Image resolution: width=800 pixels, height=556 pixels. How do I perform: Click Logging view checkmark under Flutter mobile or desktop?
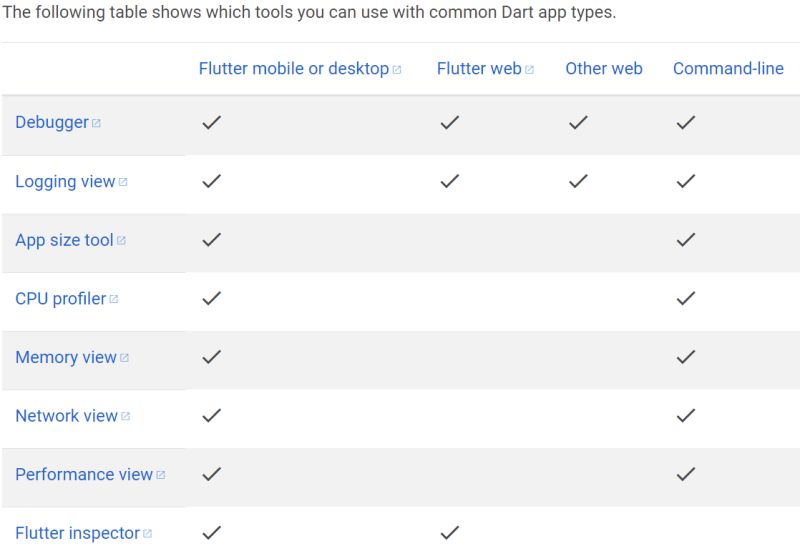[212, 181]
